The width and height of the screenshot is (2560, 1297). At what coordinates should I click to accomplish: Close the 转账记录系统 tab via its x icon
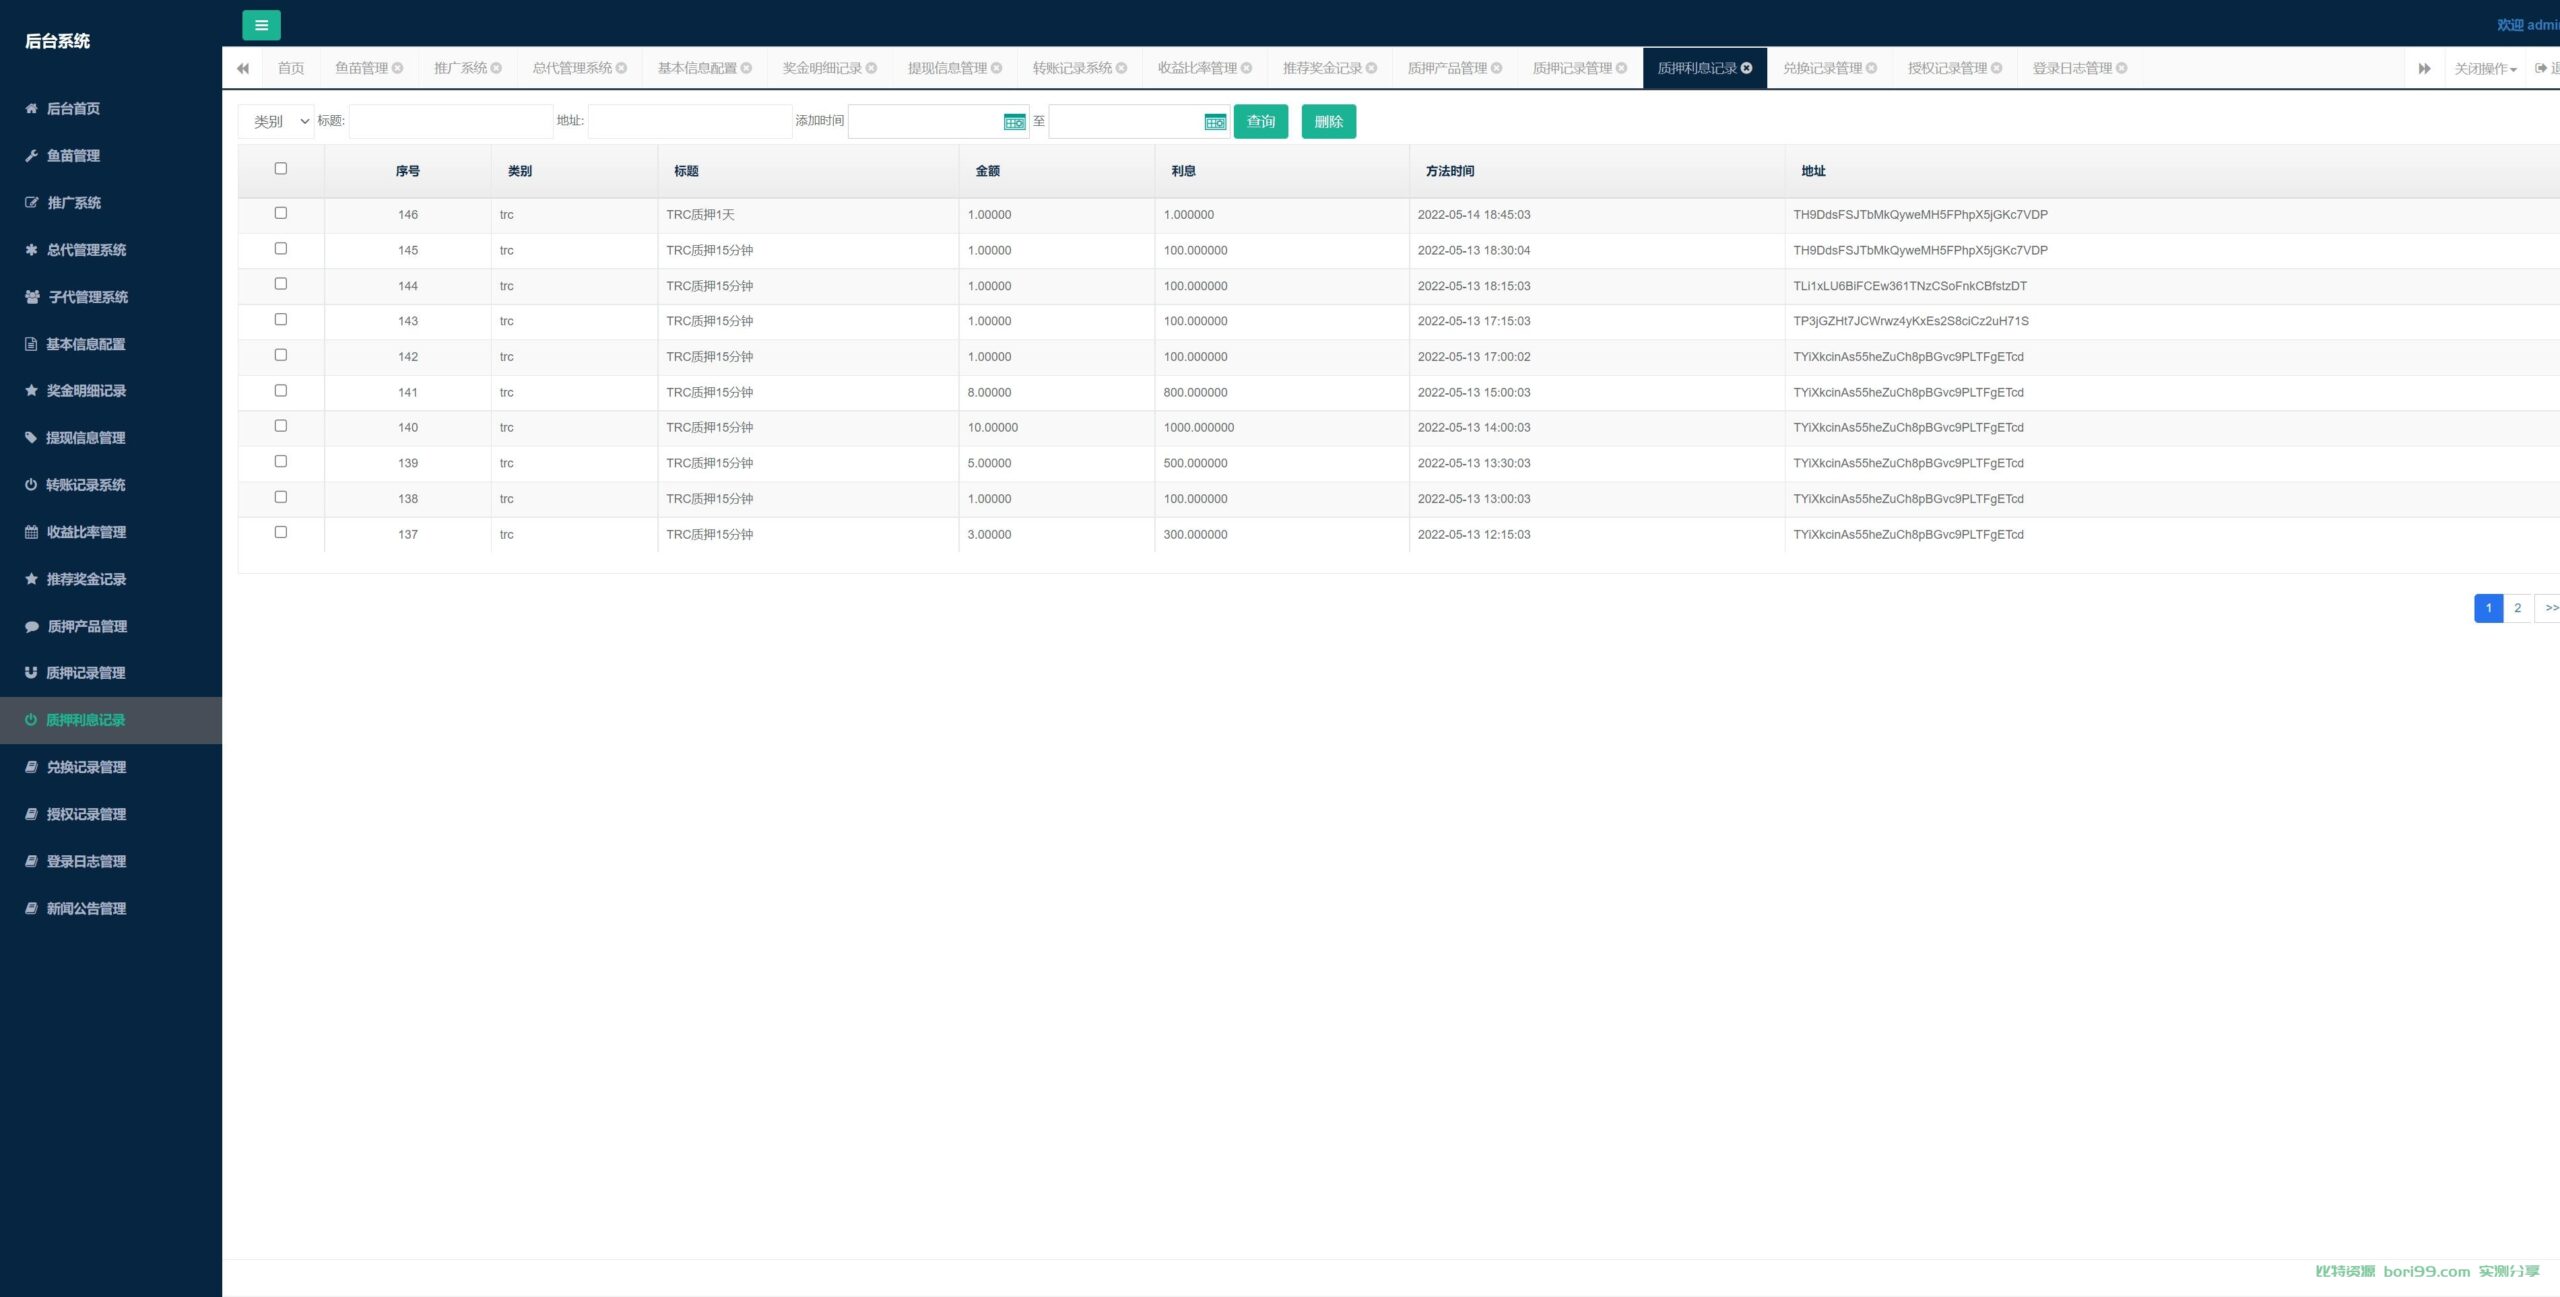1122,68
